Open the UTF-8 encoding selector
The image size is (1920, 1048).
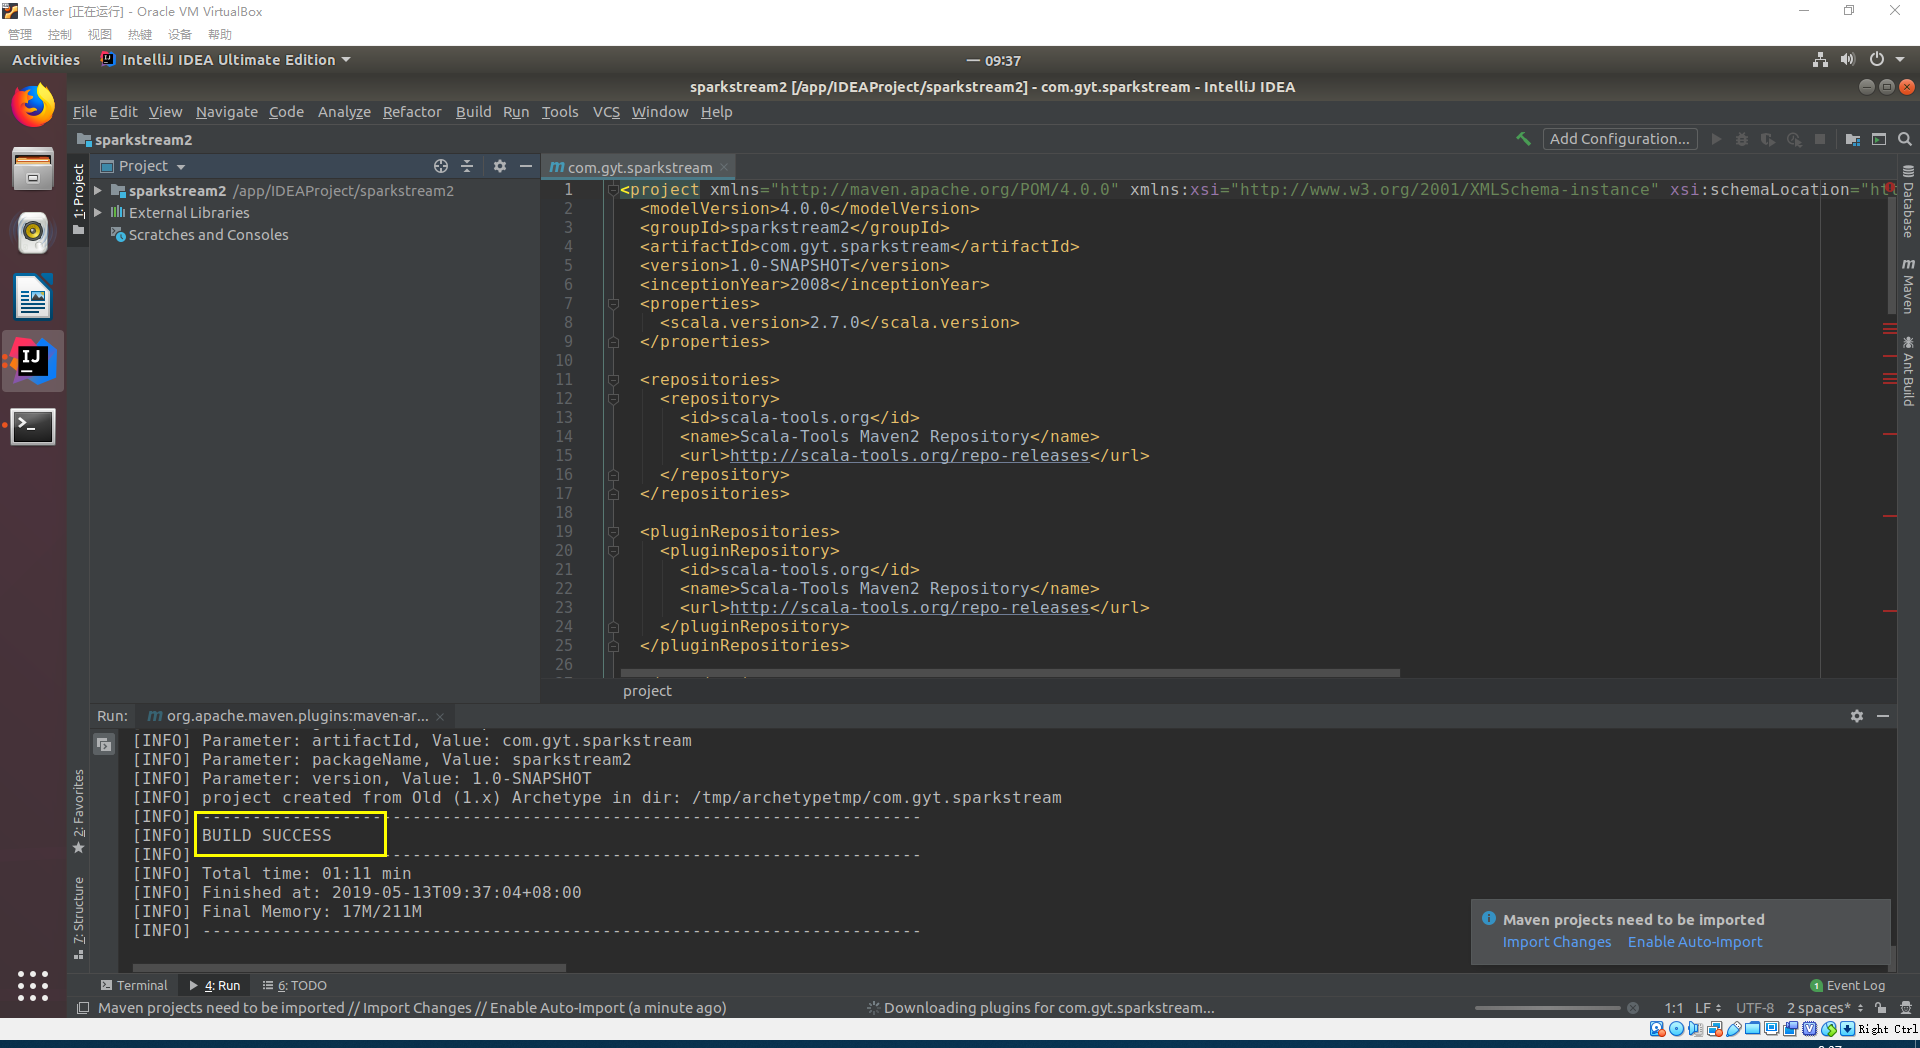(1755, 1008)
